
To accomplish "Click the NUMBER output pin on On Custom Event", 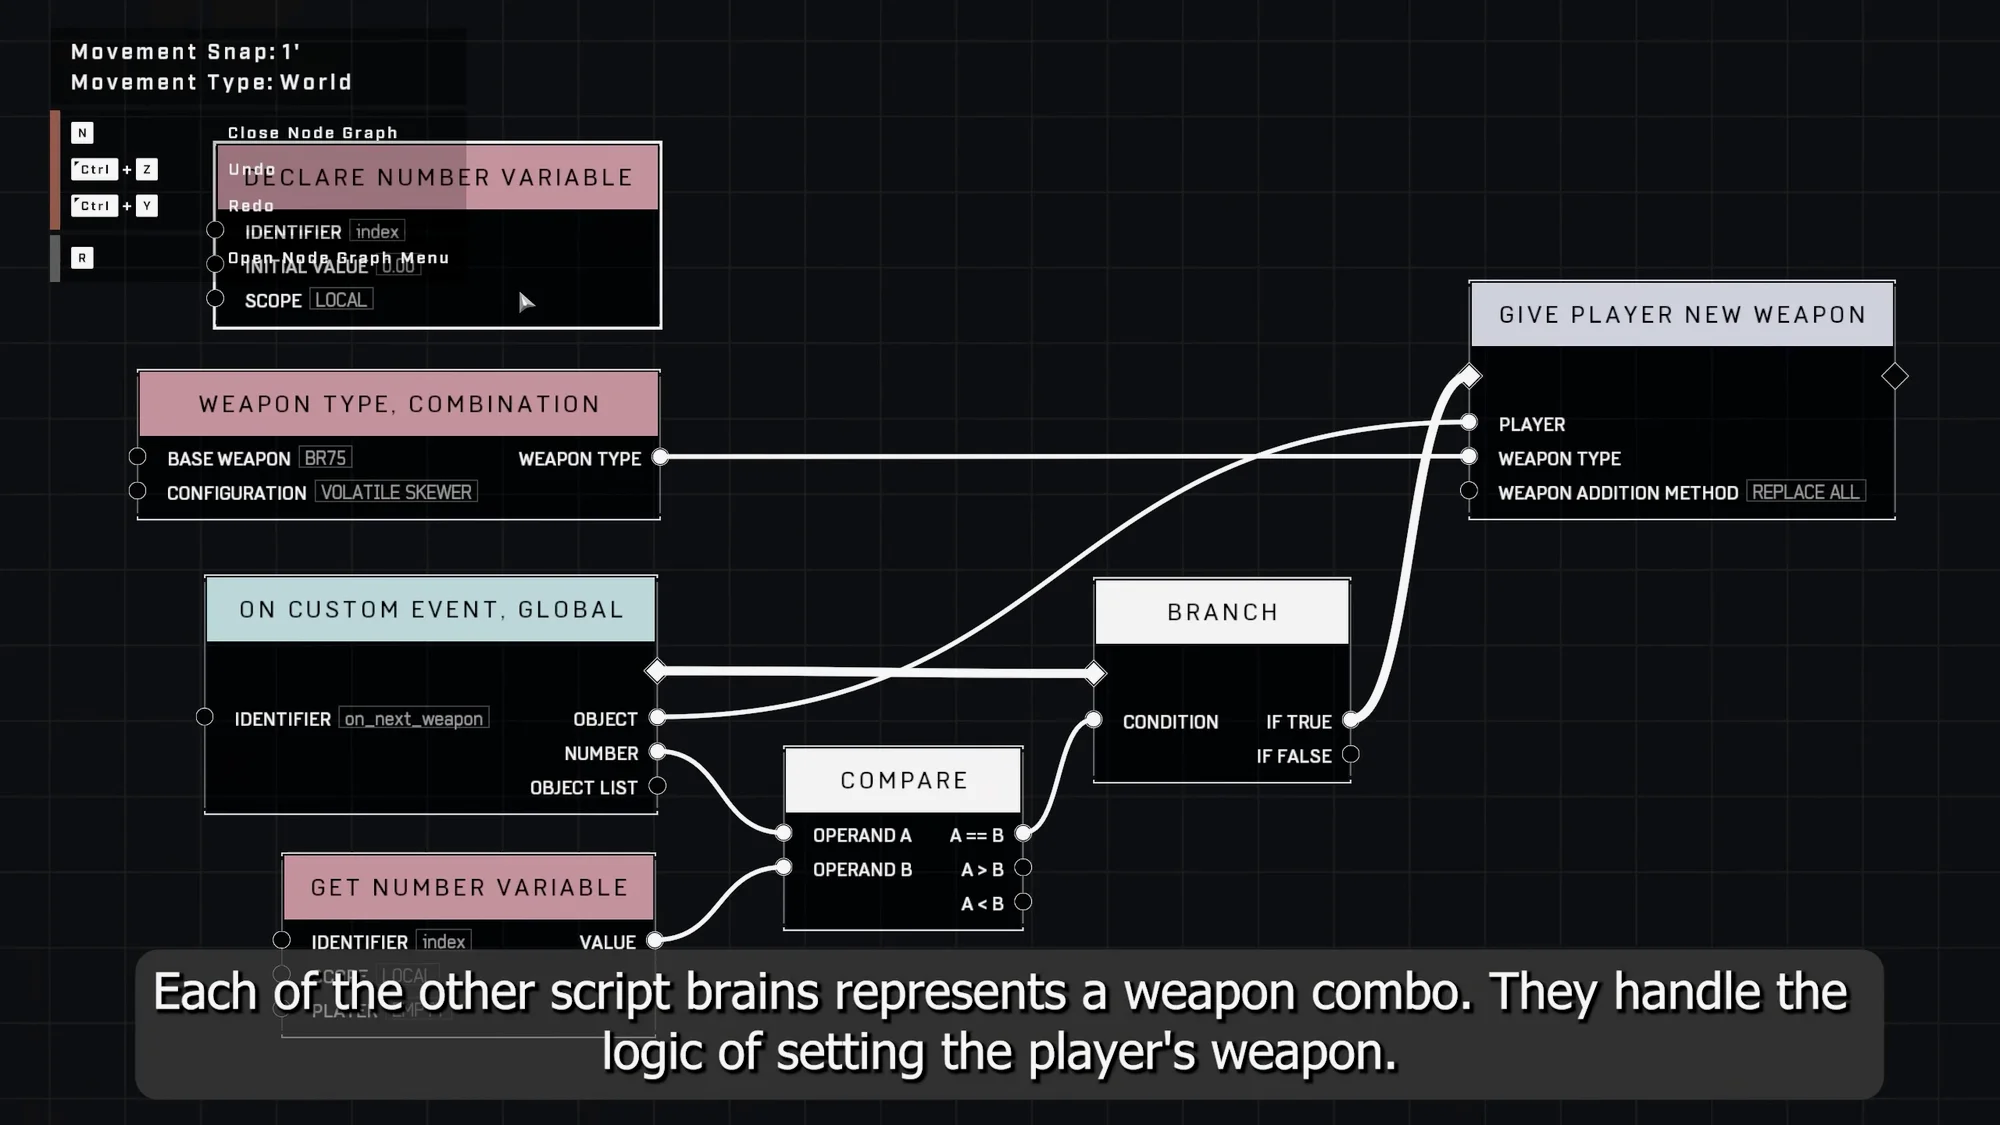I will [x=657, y=751].
